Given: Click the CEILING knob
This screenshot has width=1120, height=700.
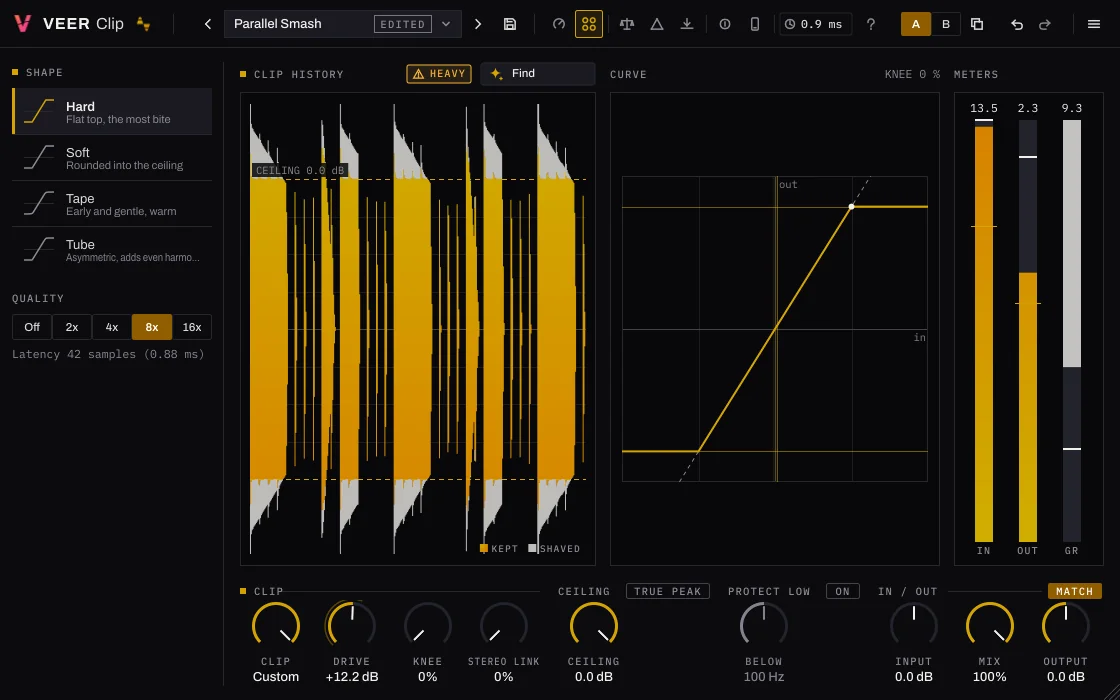Looking at the screenshot, I should click(x=594, y=626).
